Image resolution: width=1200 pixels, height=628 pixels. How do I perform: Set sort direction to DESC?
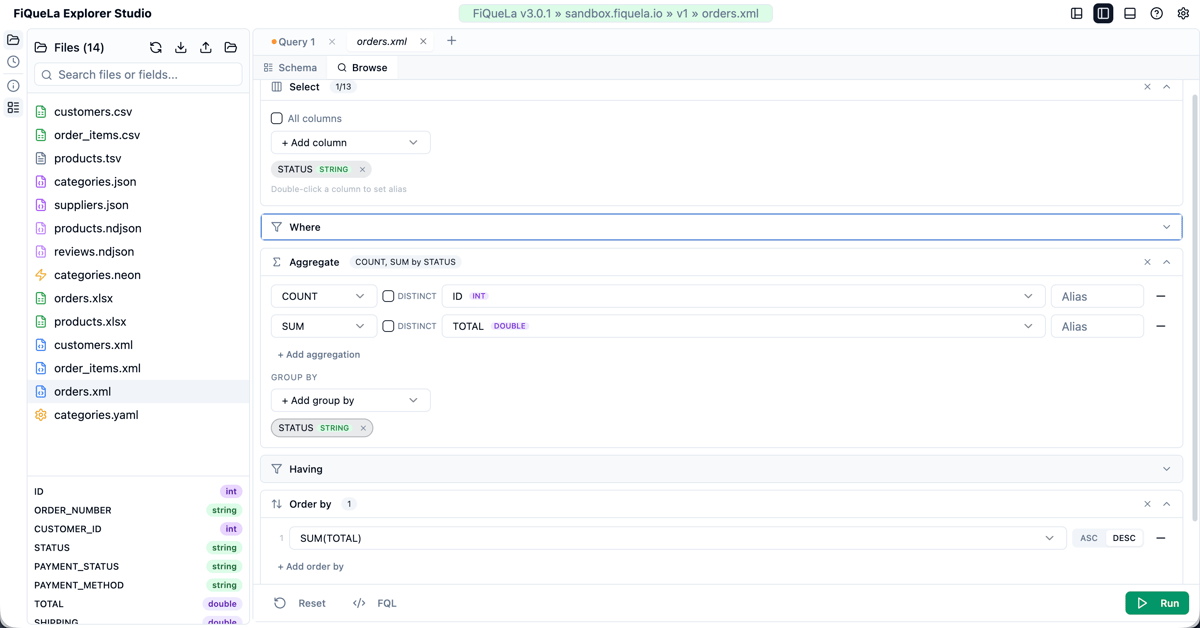[1124, 538]
